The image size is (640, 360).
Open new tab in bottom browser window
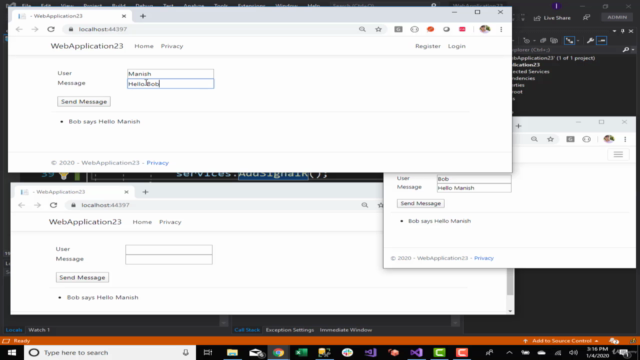point(145,192)
